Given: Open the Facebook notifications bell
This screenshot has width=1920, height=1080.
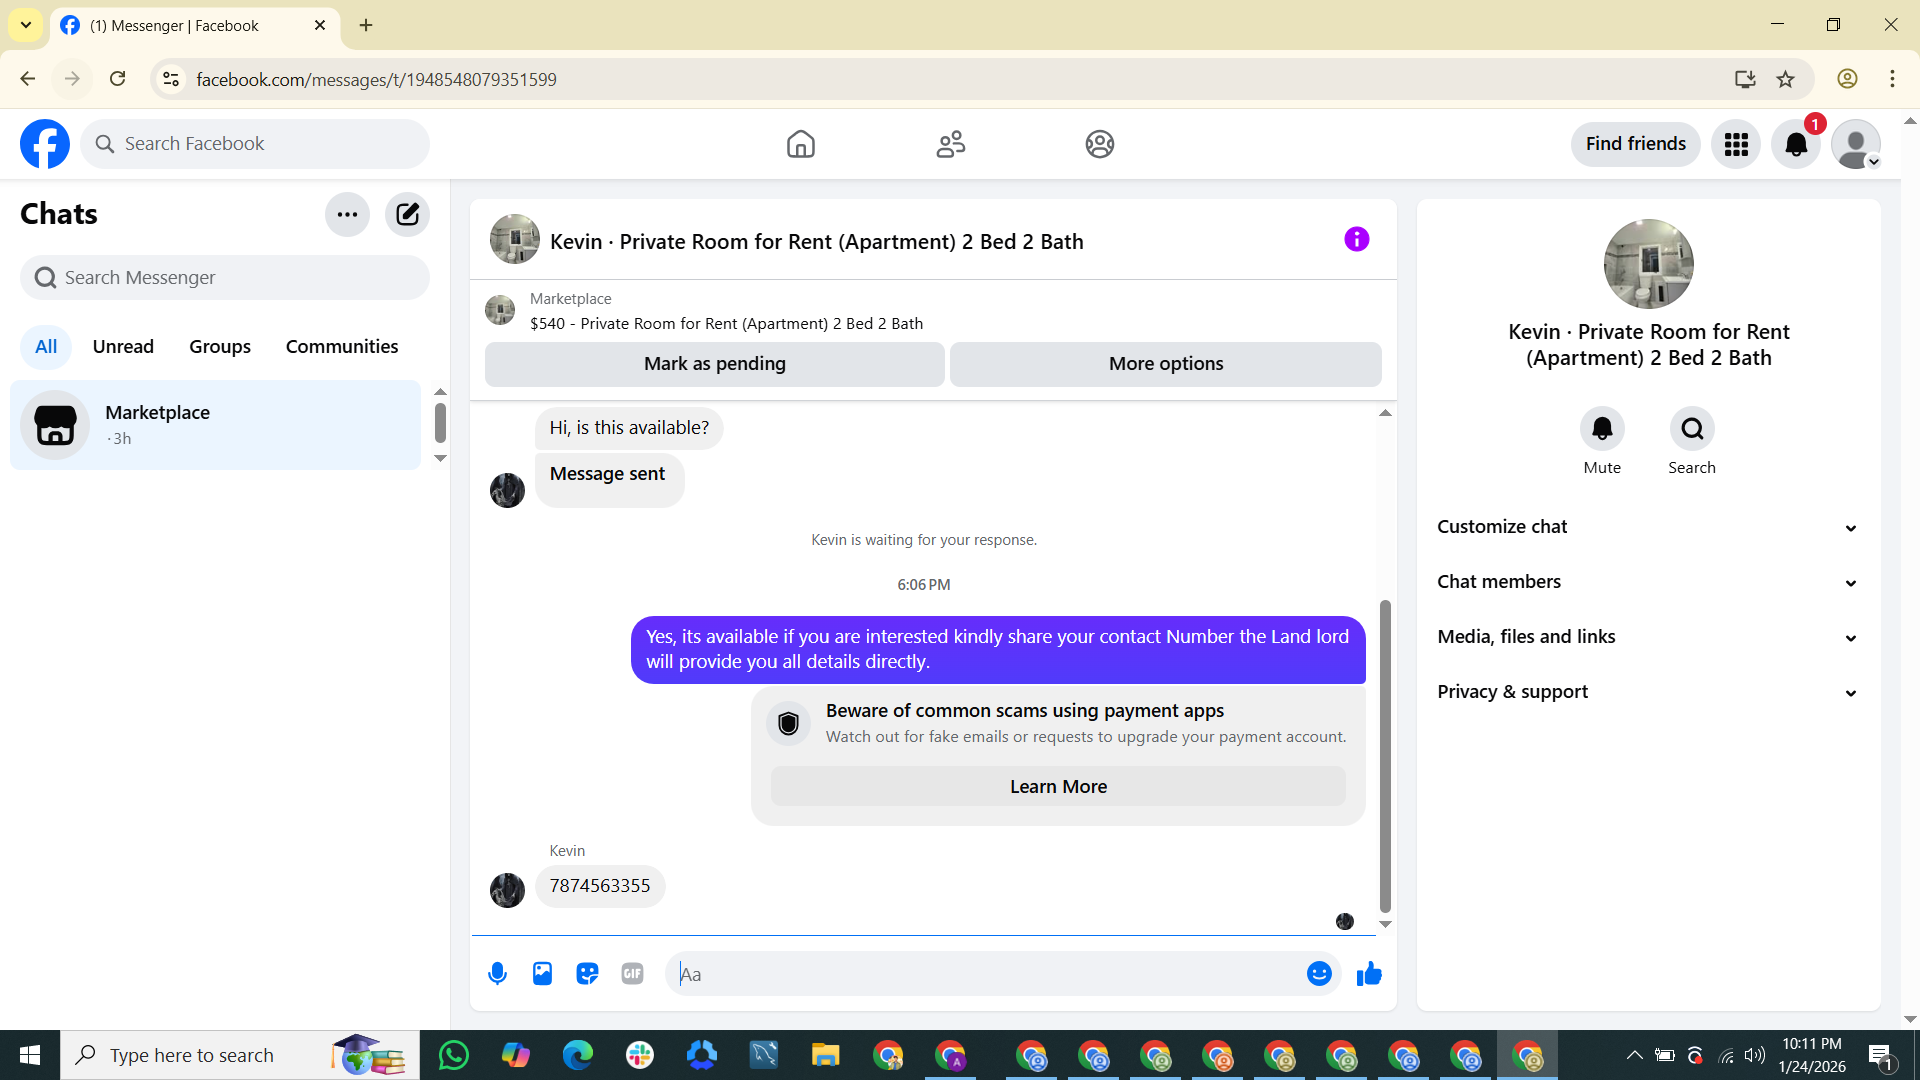Looking at the screenshot, I should click(1796, 144).
